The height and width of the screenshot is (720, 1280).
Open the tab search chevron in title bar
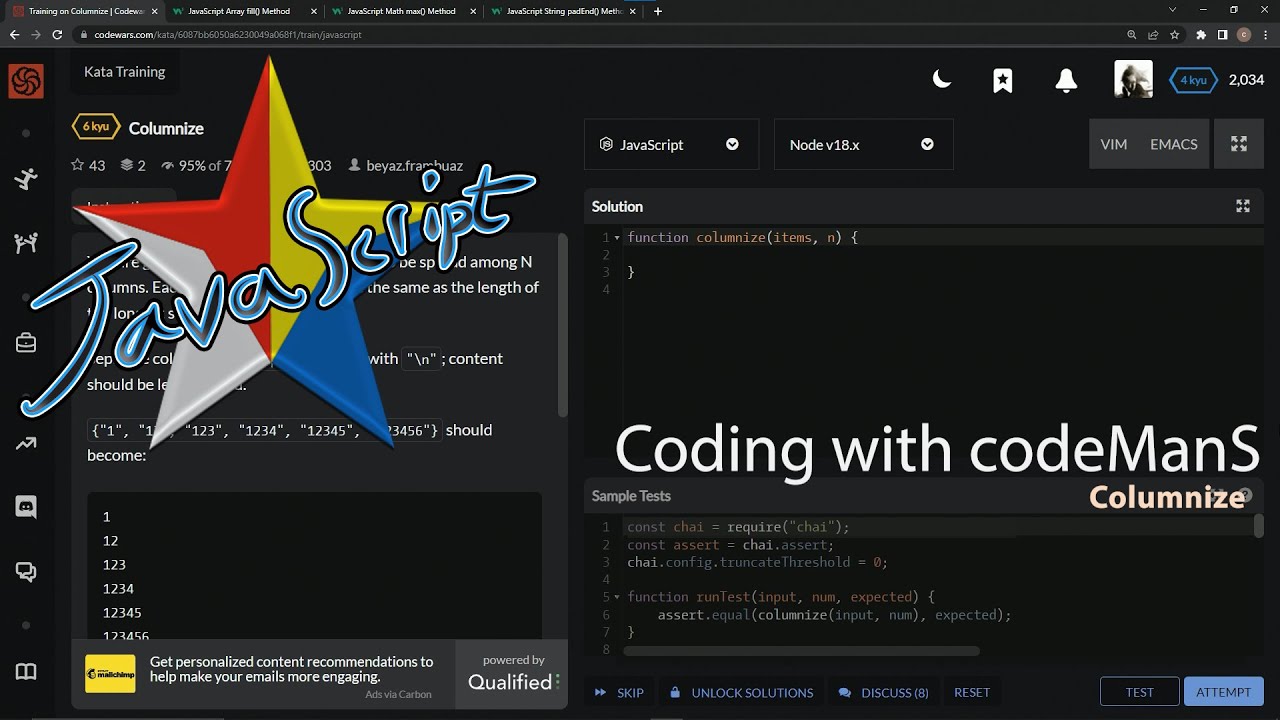point(1172,10)
